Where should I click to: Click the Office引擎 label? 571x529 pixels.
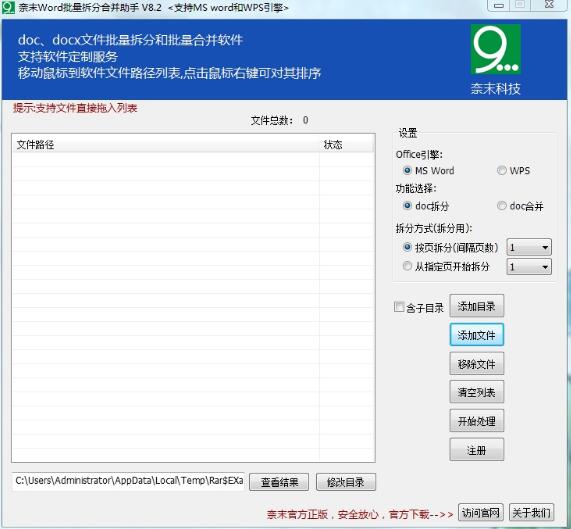click(x=419, y=154)
